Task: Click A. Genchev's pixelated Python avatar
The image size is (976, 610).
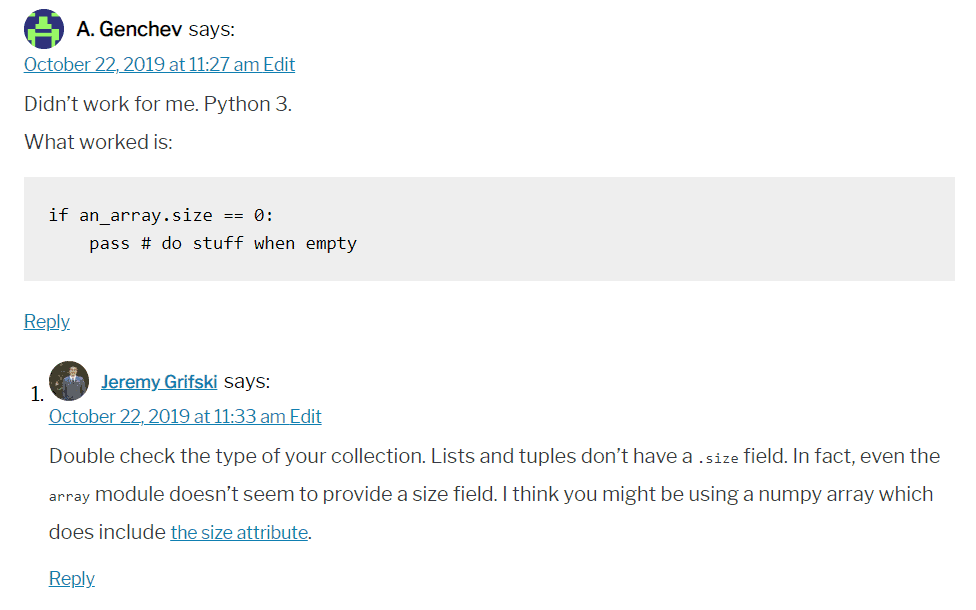Action: [x=43, y=28]
